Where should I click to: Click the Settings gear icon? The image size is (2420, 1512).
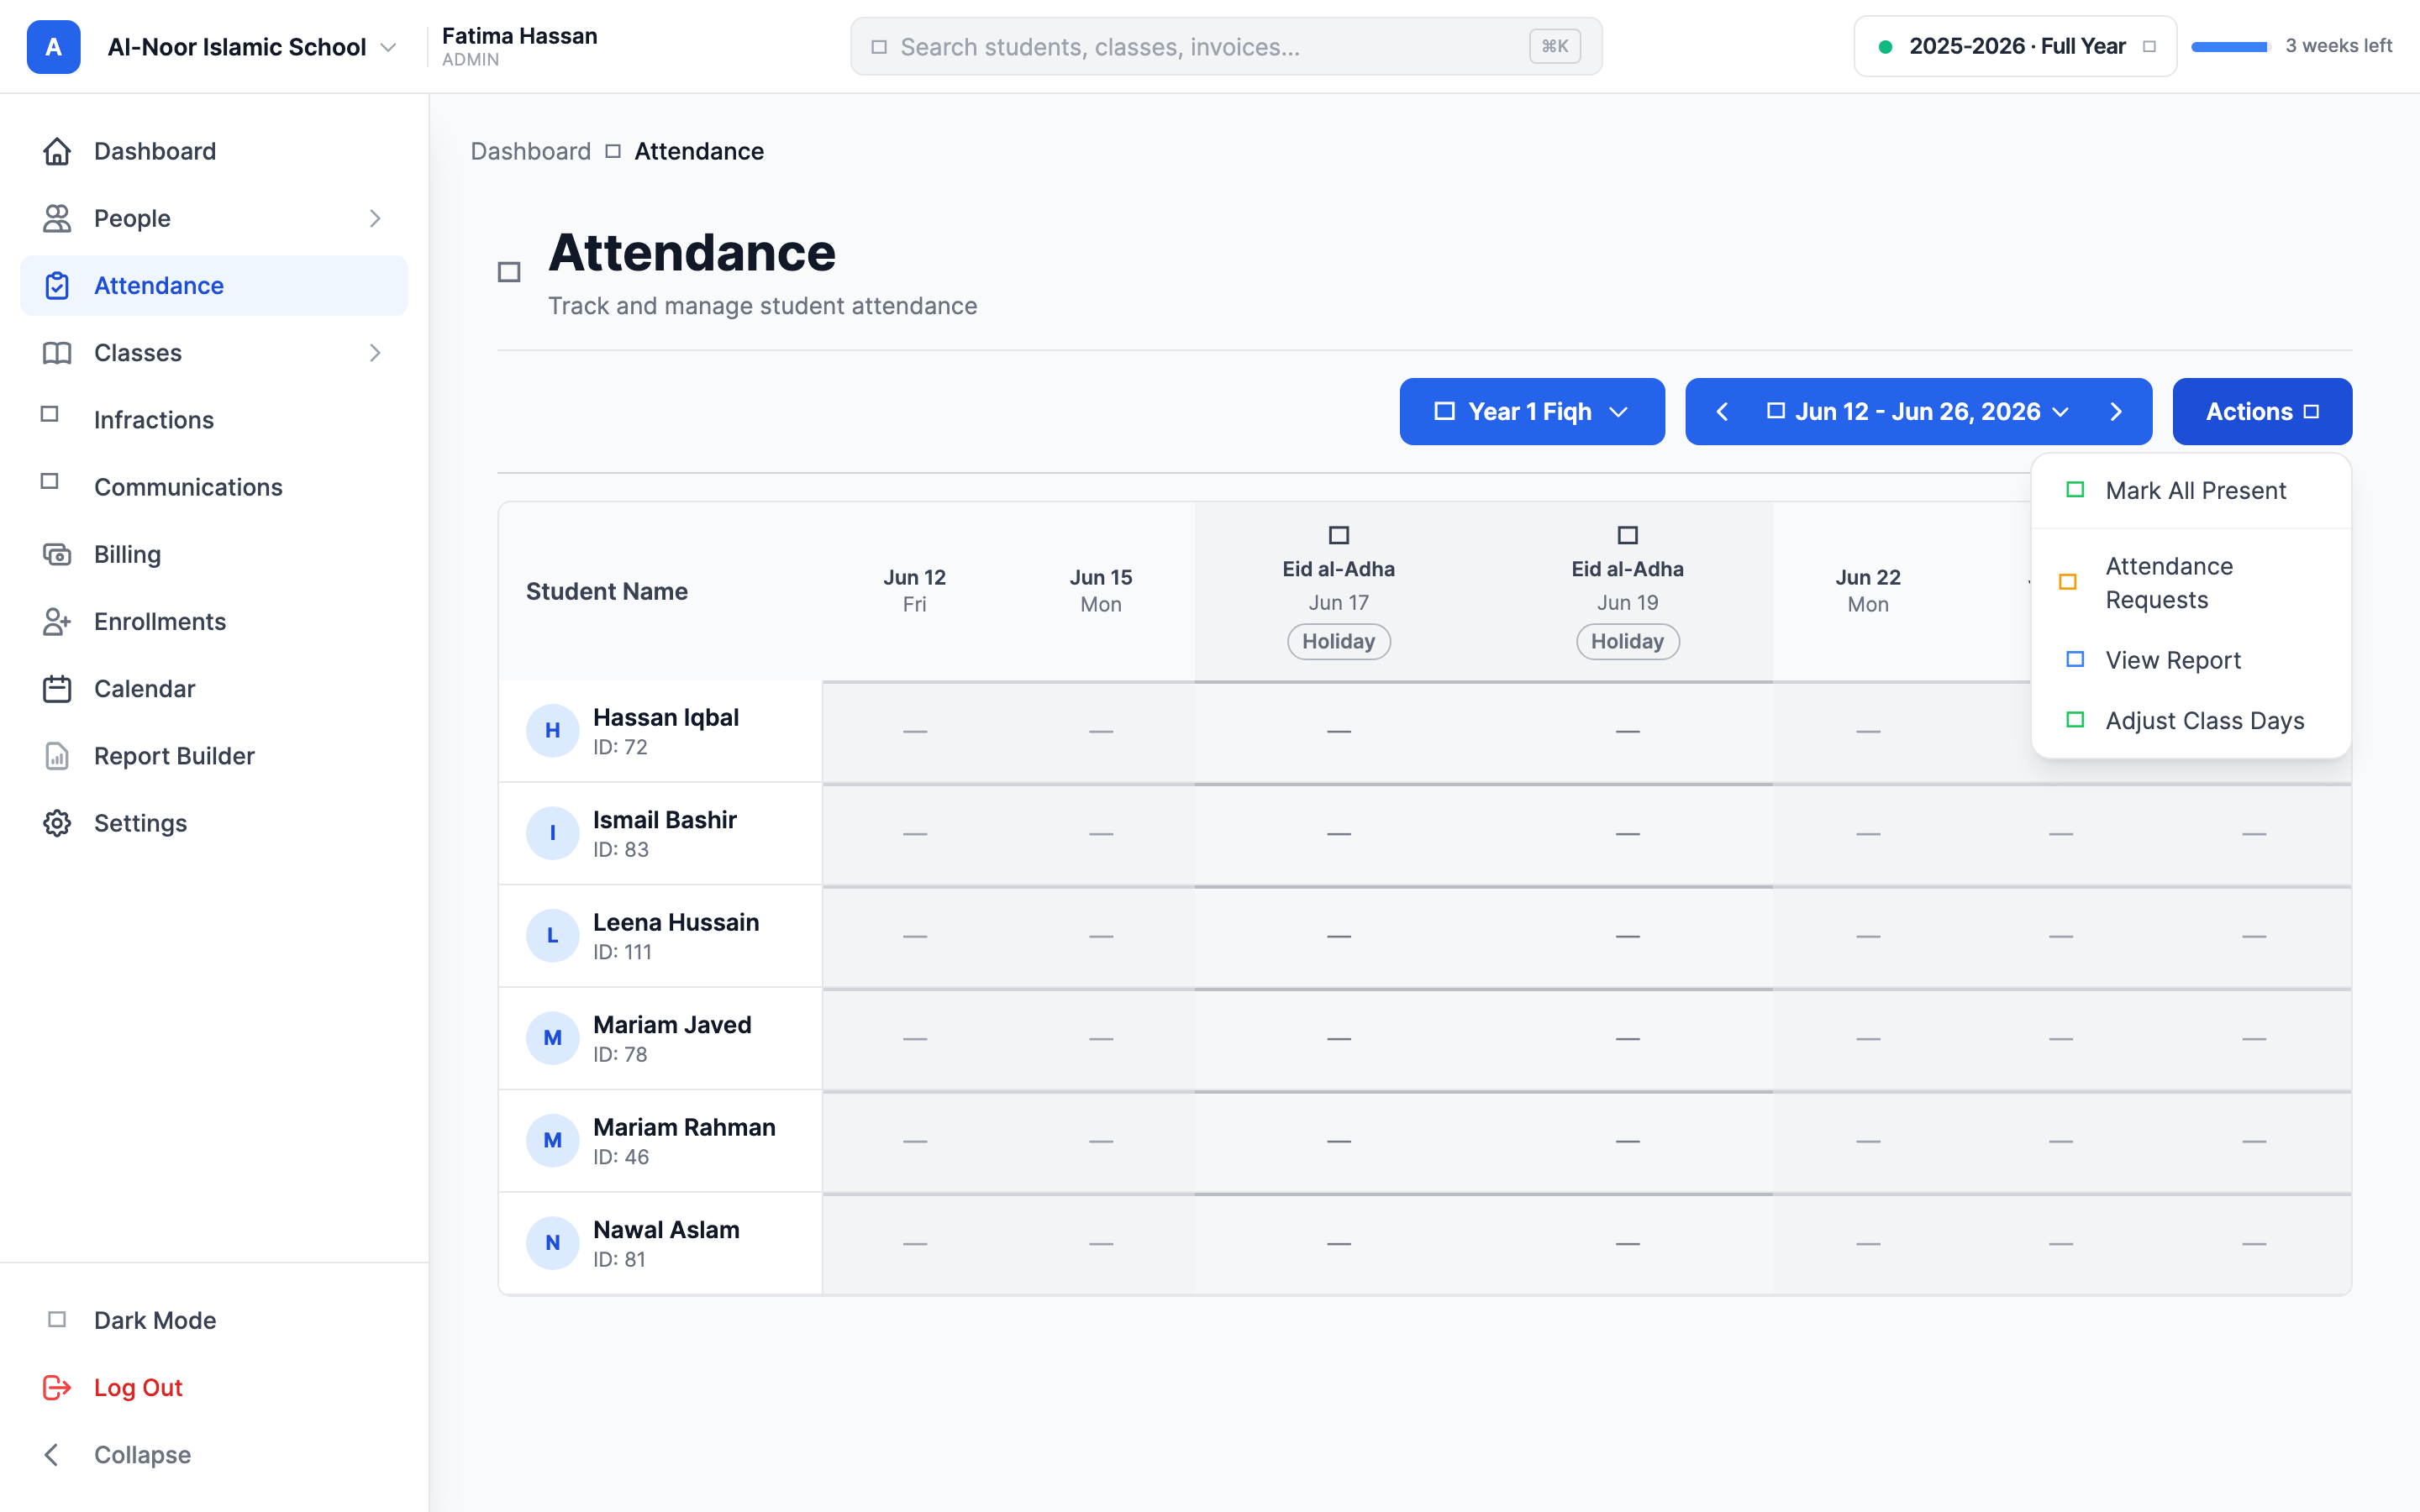click(x=57, y=822)
